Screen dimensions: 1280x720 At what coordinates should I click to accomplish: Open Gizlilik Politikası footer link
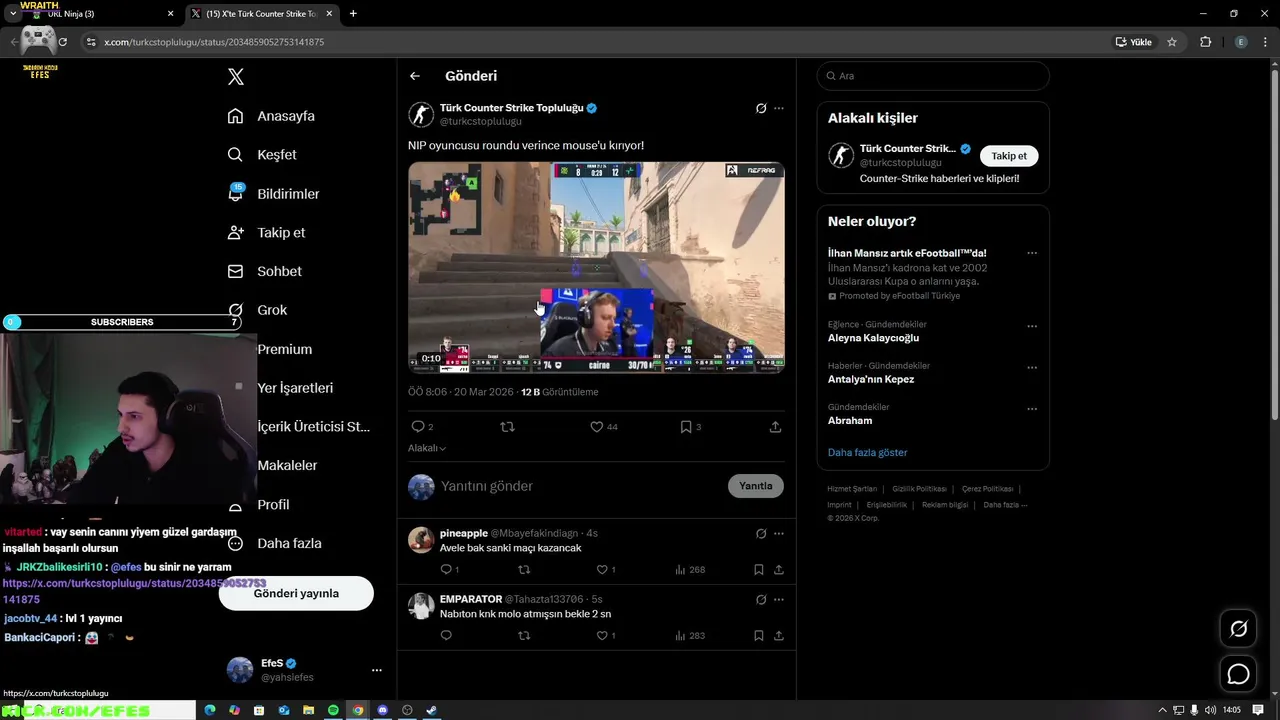pyautogui.click(x=919, y=489)
